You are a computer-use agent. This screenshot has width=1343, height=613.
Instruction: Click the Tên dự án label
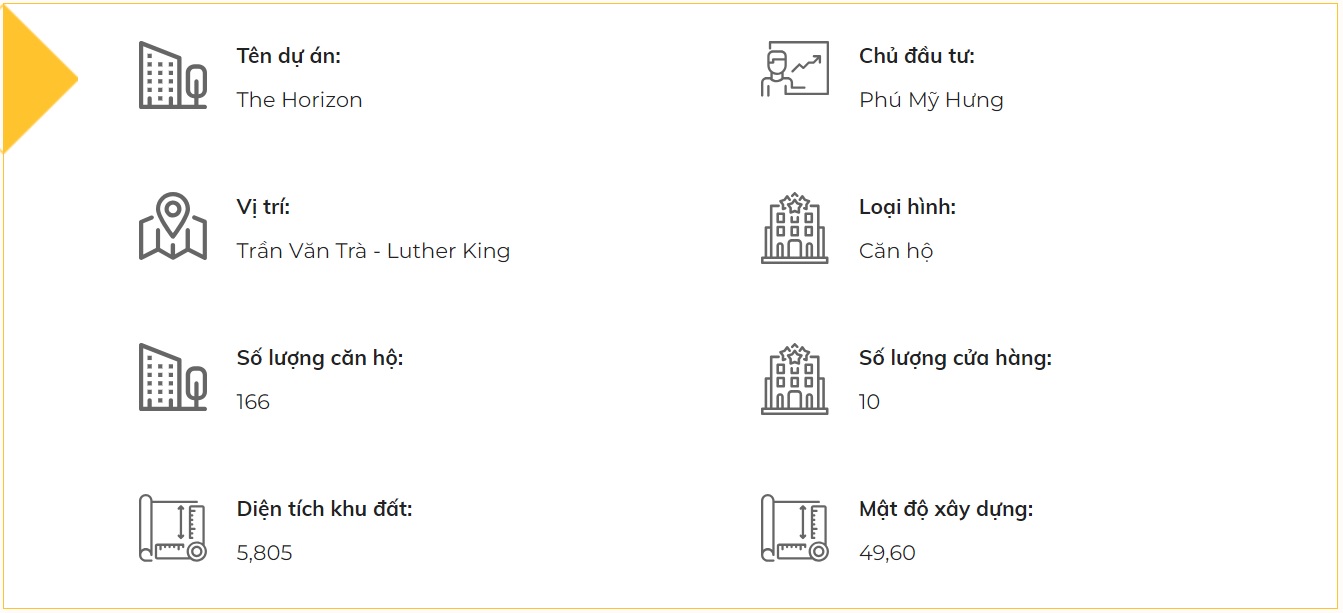[x=288, y=56]
